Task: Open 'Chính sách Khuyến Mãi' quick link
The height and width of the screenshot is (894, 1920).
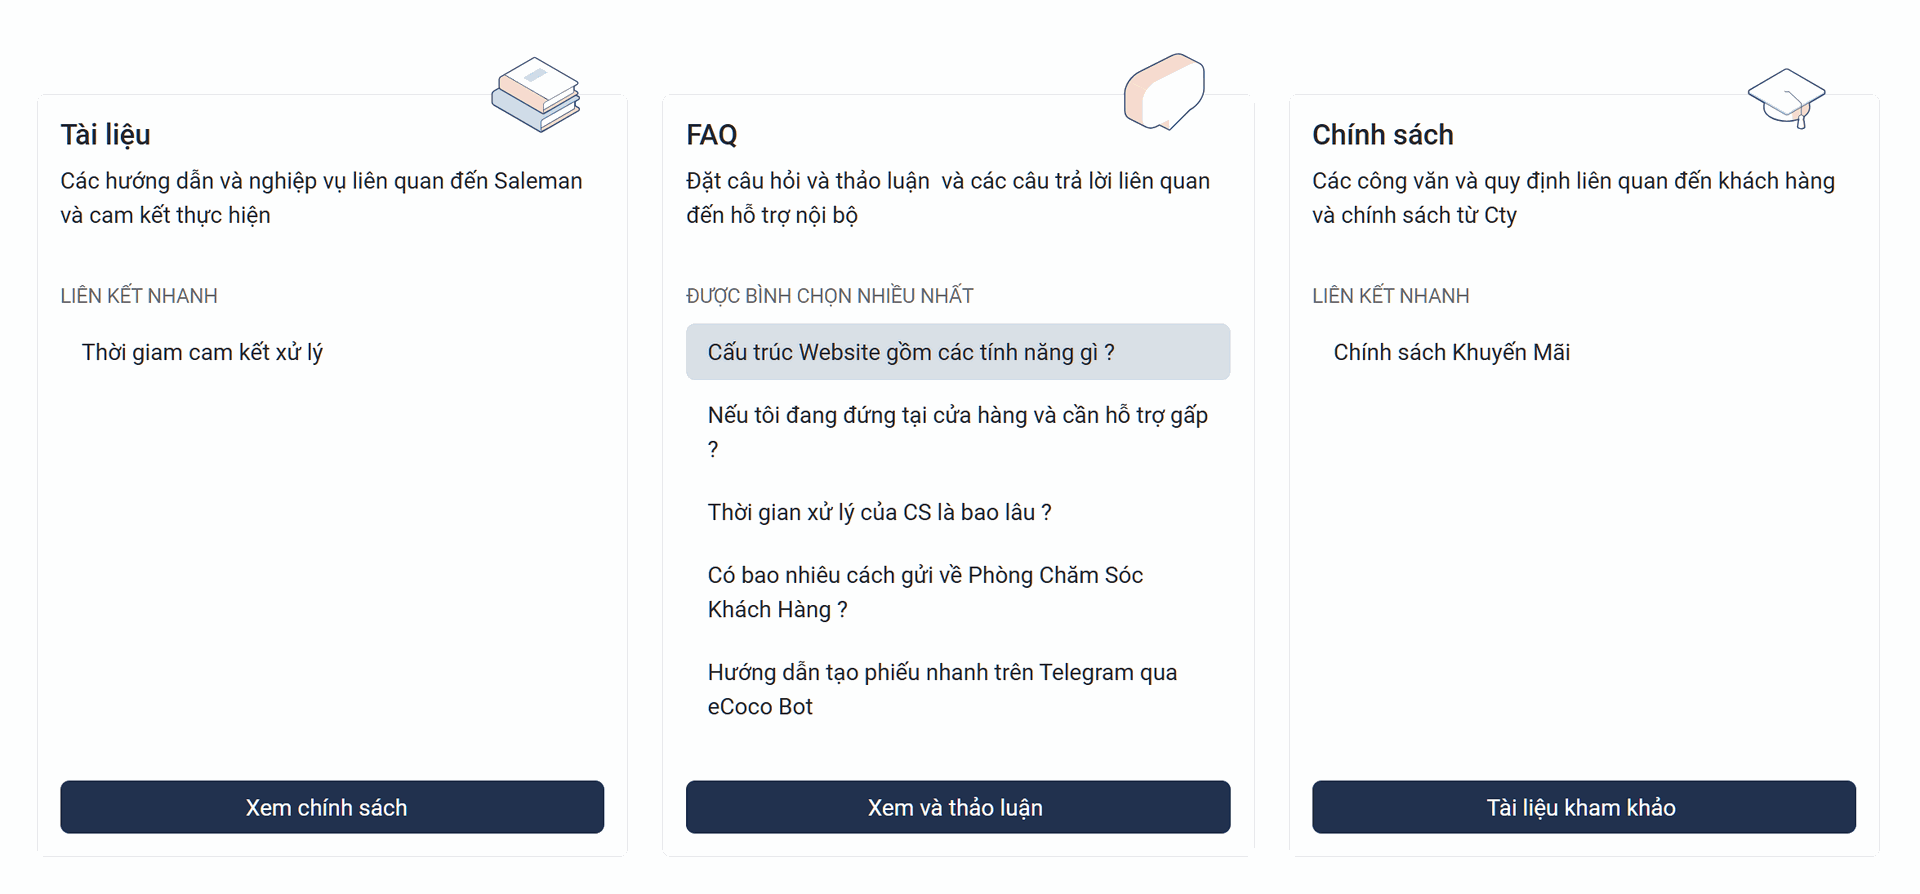Action: pos(1451,352)
